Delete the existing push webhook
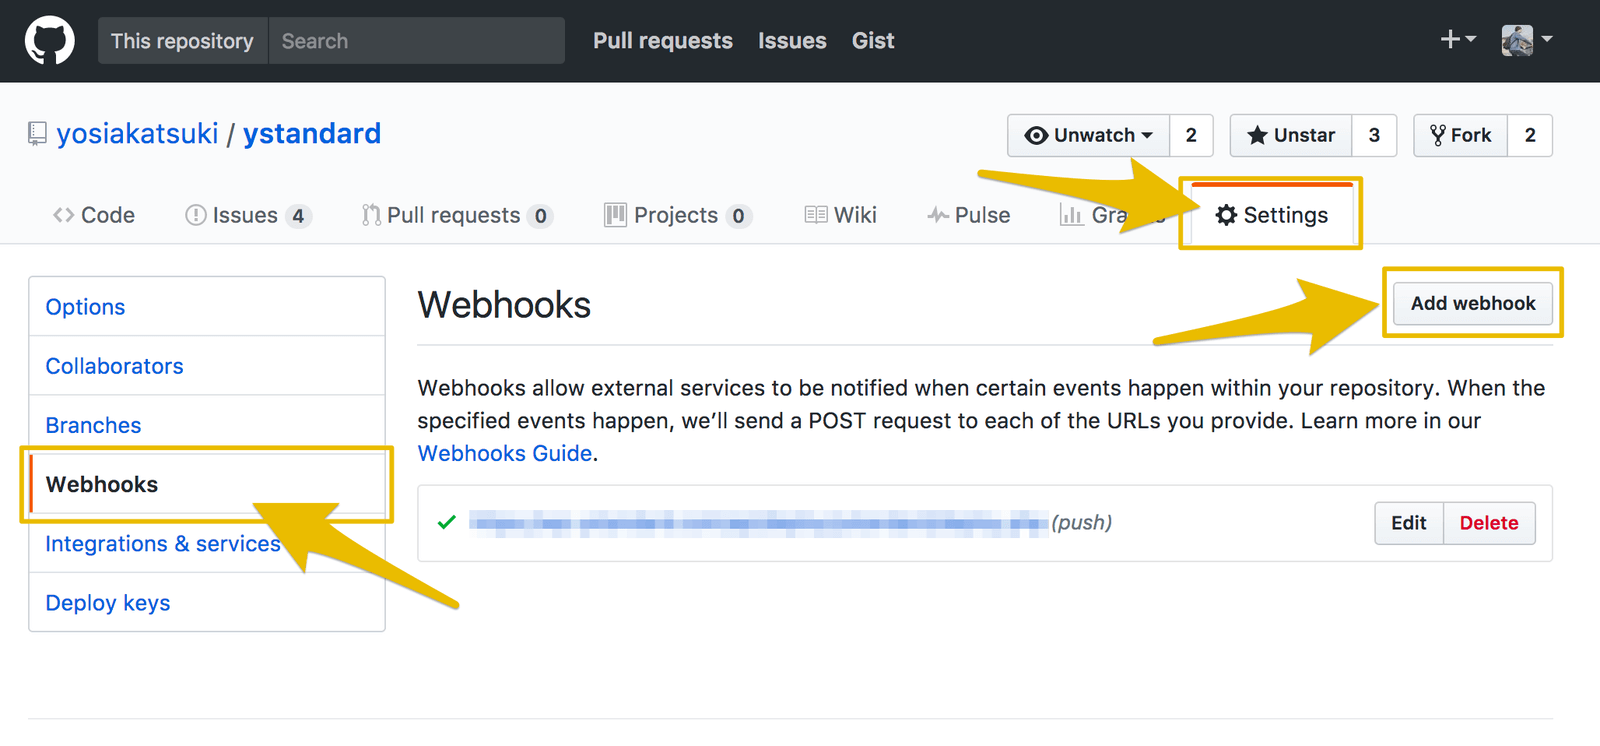1600x746 pixels. [1489, 523]
